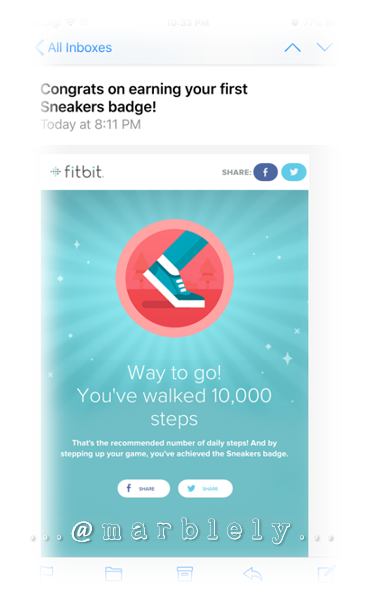Tap the status bar clock

(188, 23)
